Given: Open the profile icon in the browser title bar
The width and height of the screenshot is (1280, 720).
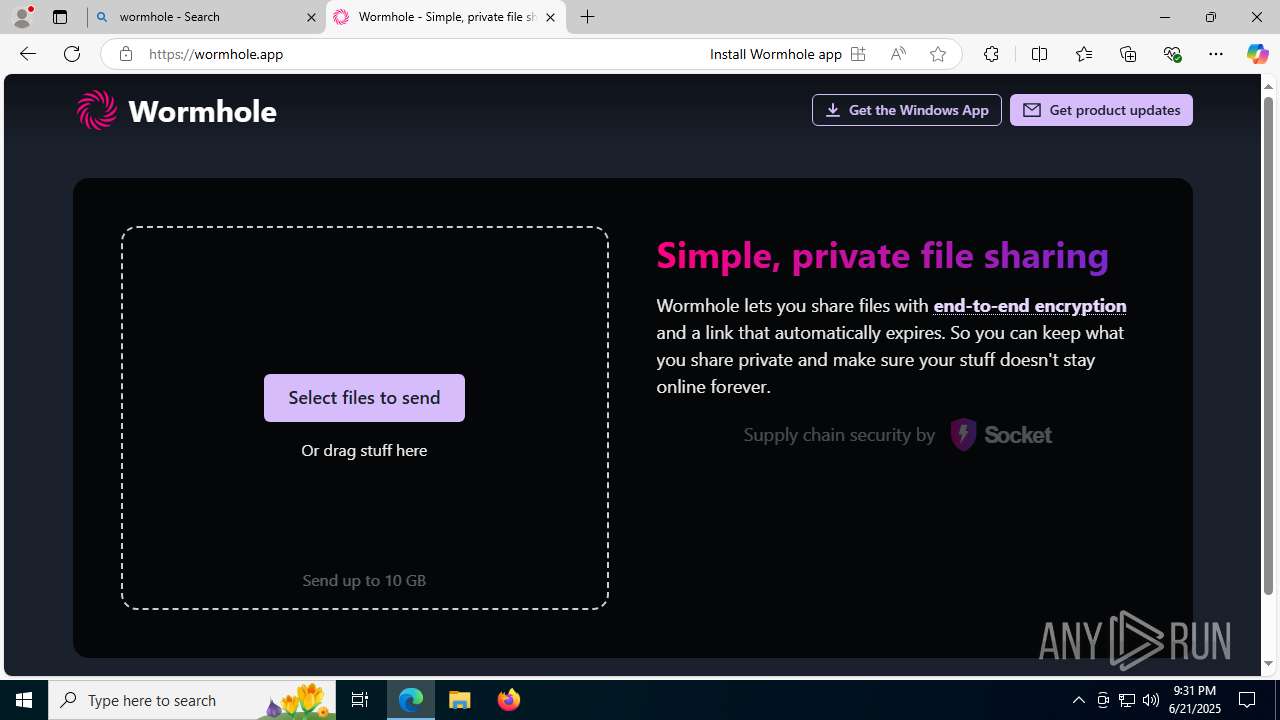Looking at the screenshot, I should (x=22, y=17).
